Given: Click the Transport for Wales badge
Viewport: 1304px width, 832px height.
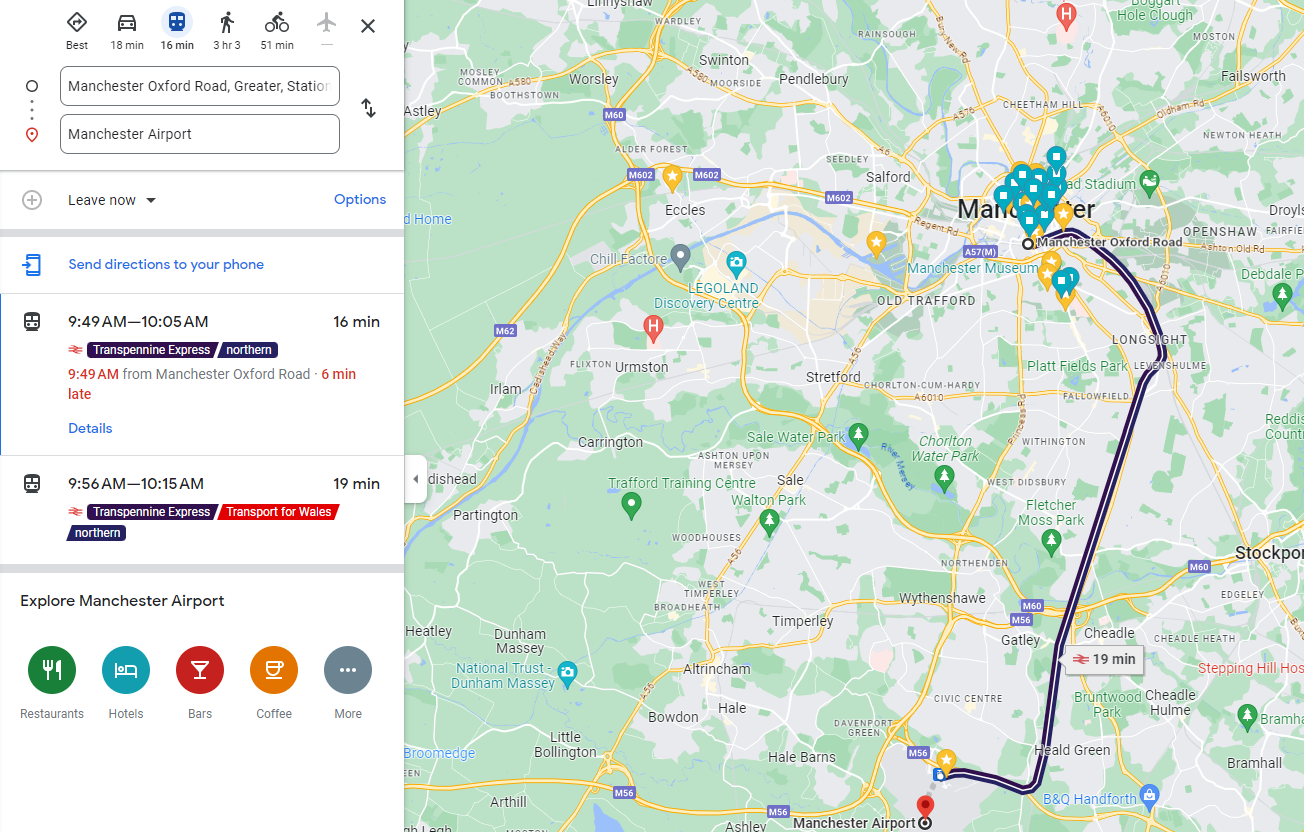Looking at the screenshot, I should [279, 512].
